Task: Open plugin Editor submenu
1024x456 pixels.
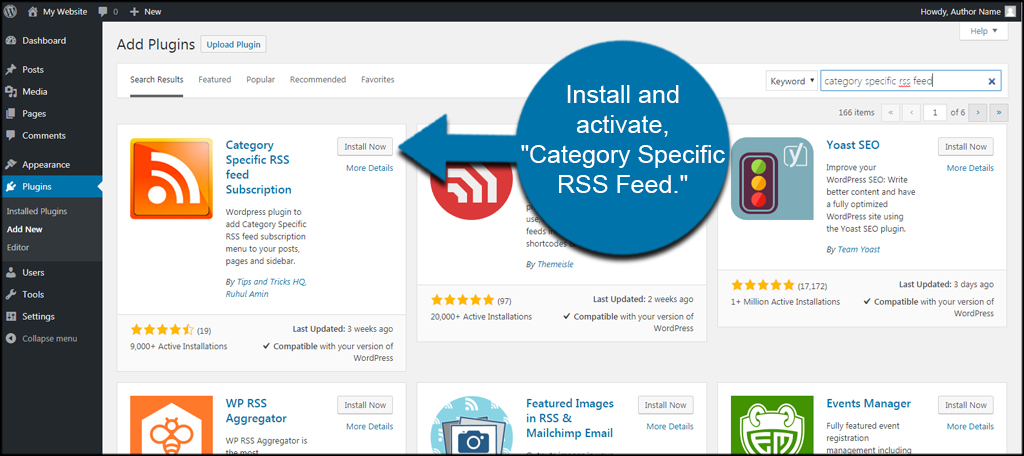Action: 18,248
